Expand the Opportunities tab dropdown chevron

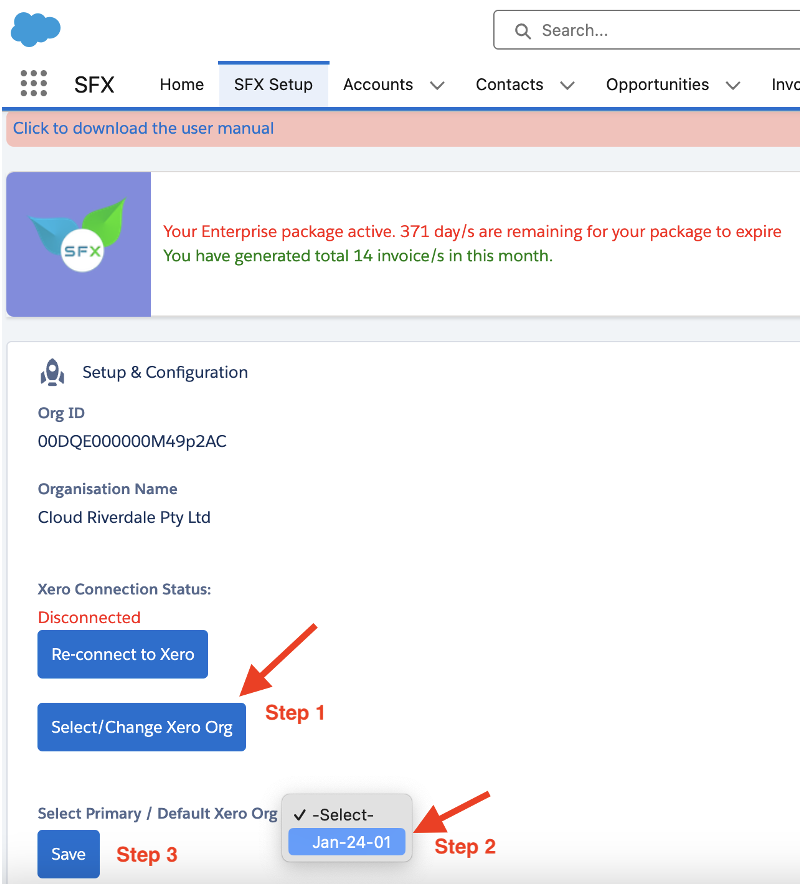tap(733, 86)
